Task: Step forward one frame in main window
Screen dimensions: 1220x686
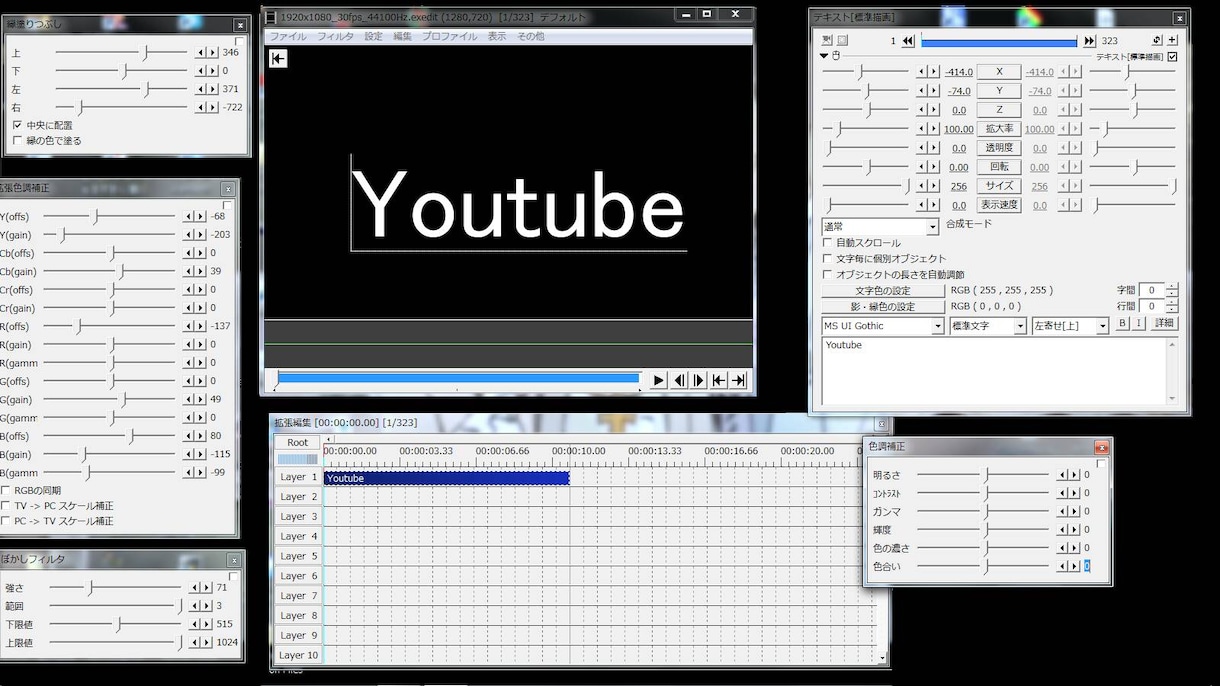Action: (700, 380)
